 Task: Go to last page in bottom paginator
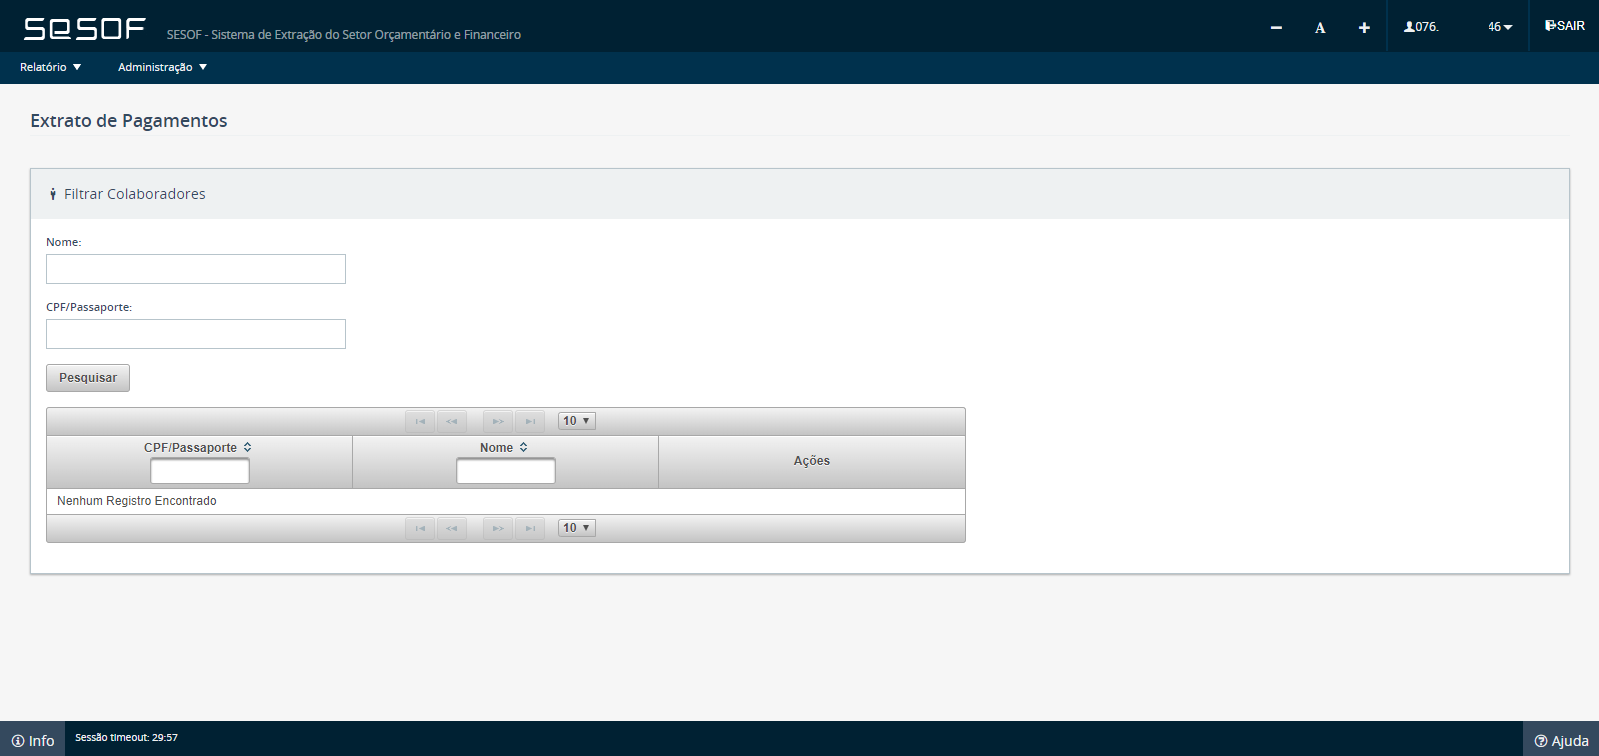(530, 528)
